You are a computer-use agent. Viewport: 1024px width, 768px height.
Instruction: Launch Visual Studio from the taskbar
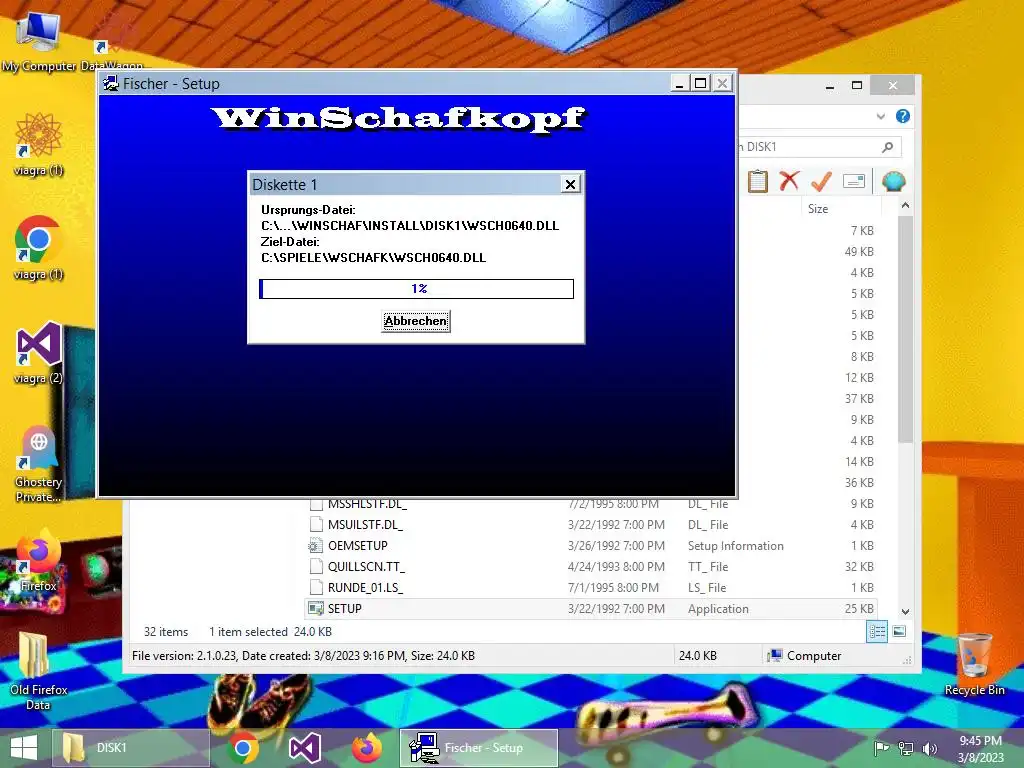coord(304,748)
